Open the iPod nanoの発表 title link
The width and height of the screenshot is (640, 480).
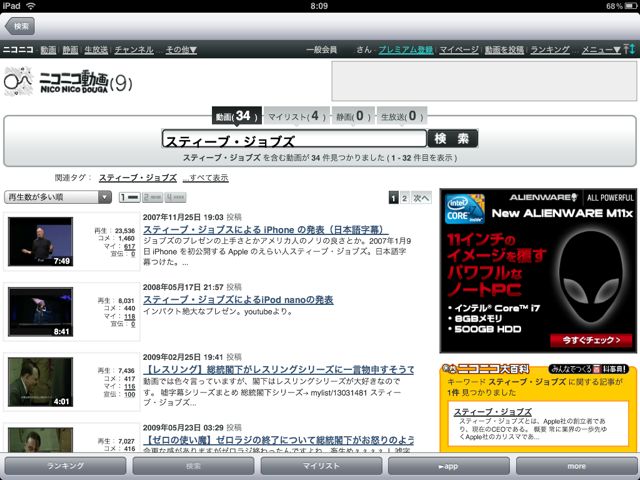(x=238, y=300)
